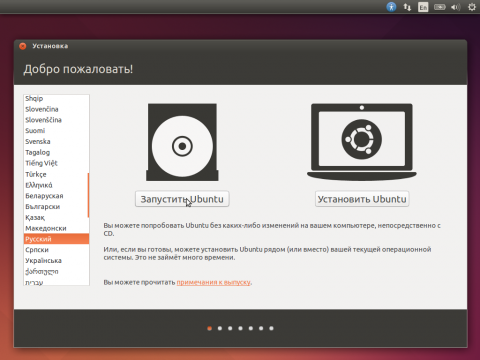Select the Georgian ქართული entry
The image size is (480, 360).
click(56, 271)
